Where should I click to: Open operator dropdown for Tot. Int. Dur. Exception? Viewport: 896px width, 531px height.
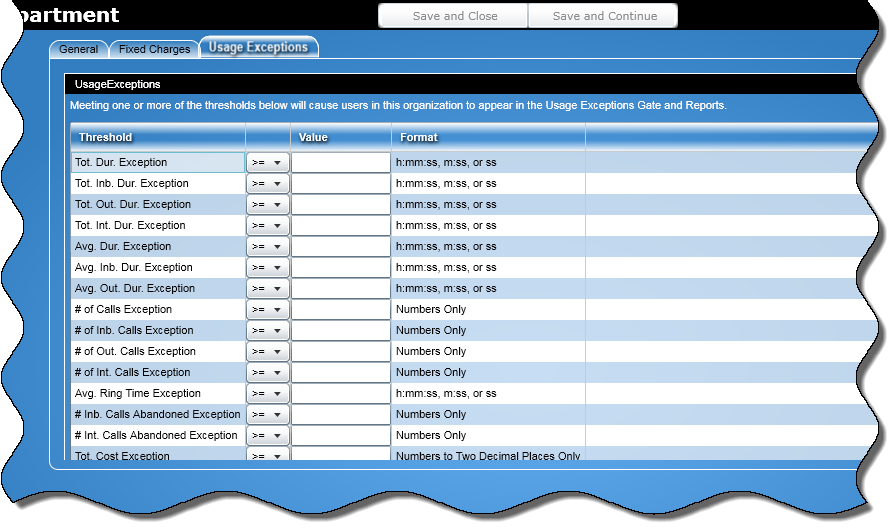pos(267,226)
